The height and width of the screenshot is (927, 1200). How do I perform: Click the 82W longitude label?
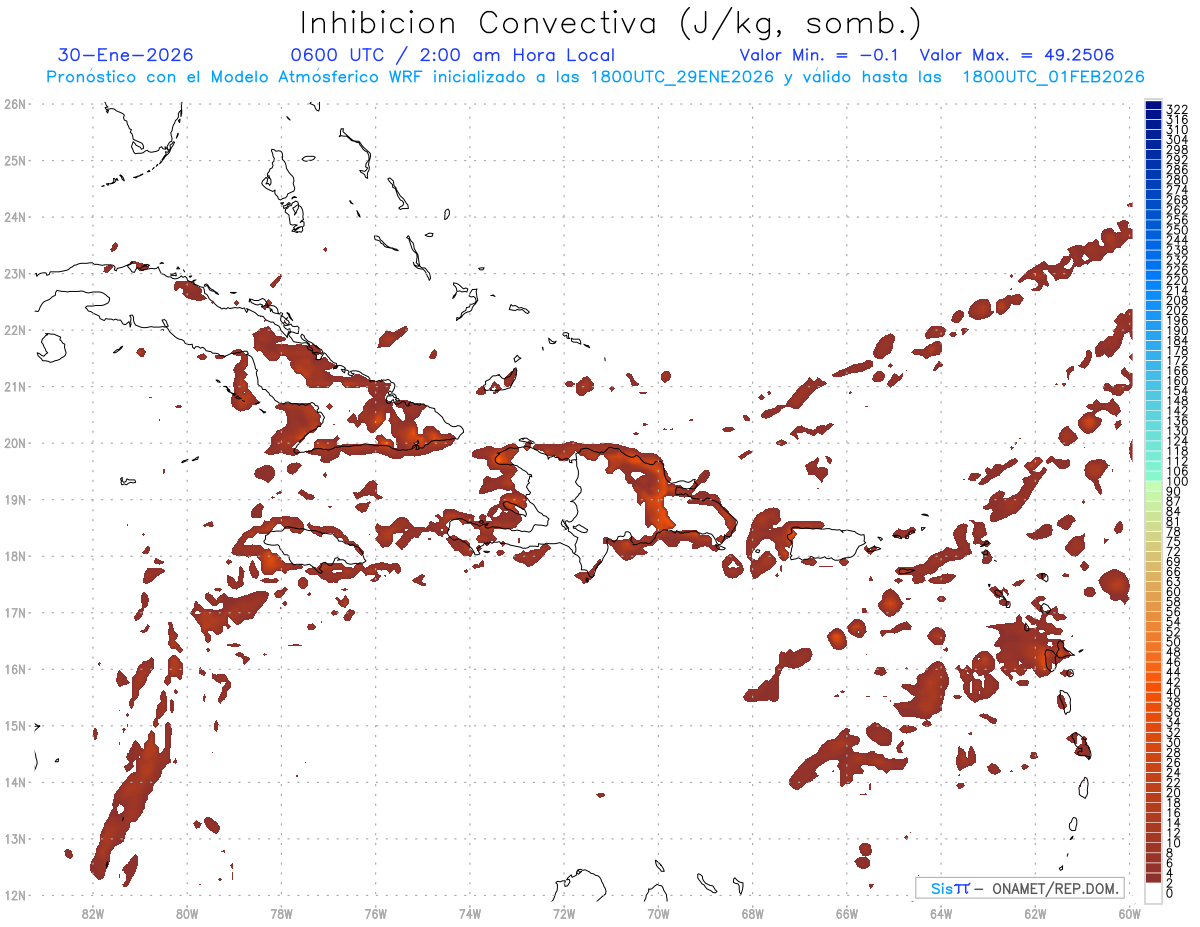click(93, 913)
